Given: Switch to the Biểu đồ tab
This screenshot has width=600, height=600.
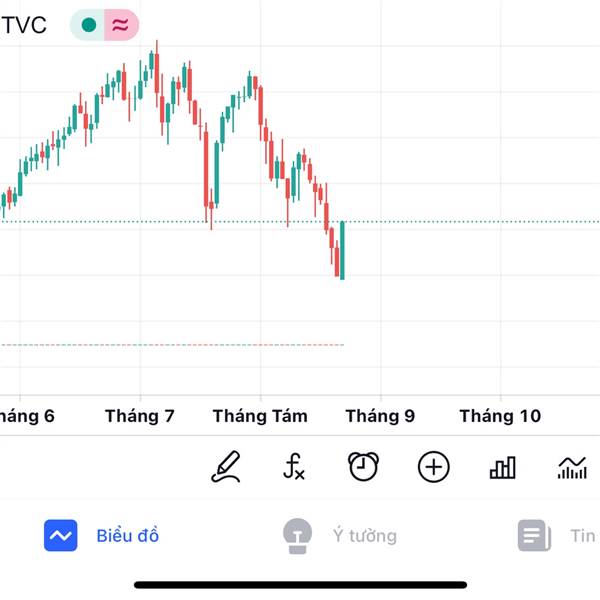Looking at the screenshot, I should 101,535.
